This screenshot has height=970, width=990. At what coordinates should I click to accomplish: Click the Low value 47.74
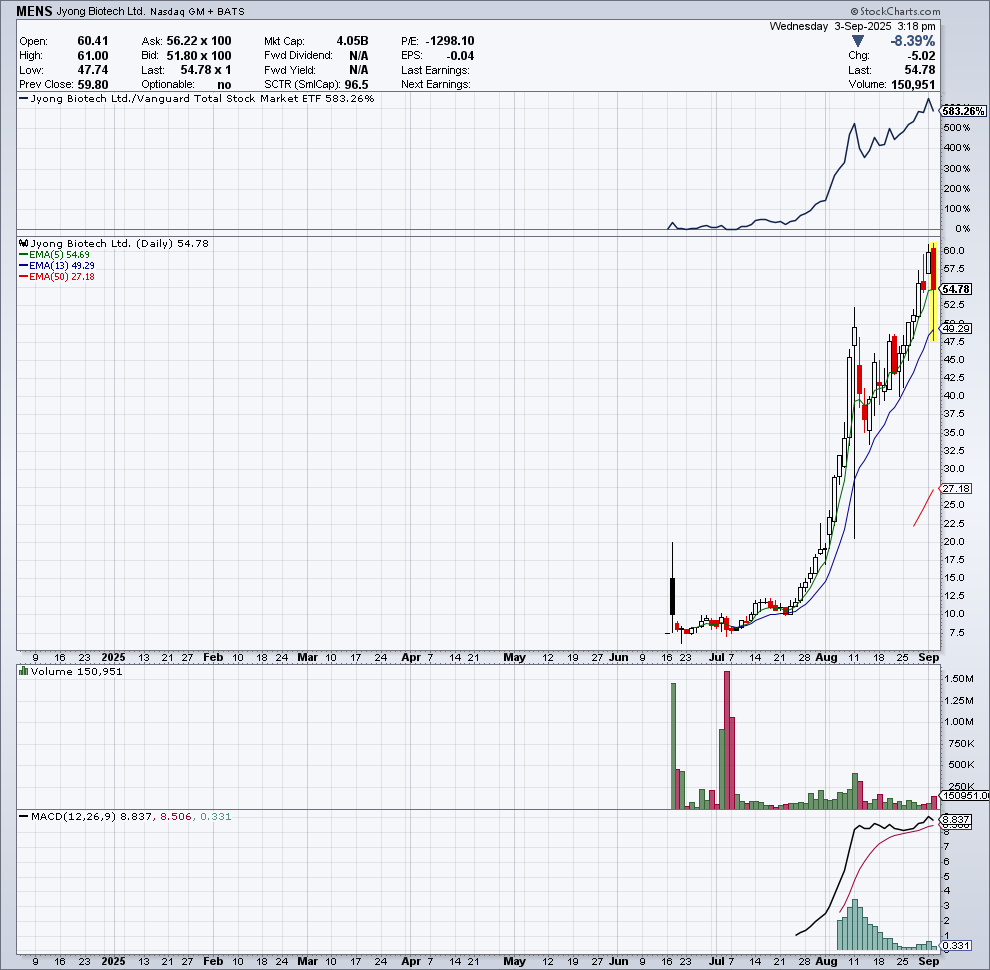(93, 70)
